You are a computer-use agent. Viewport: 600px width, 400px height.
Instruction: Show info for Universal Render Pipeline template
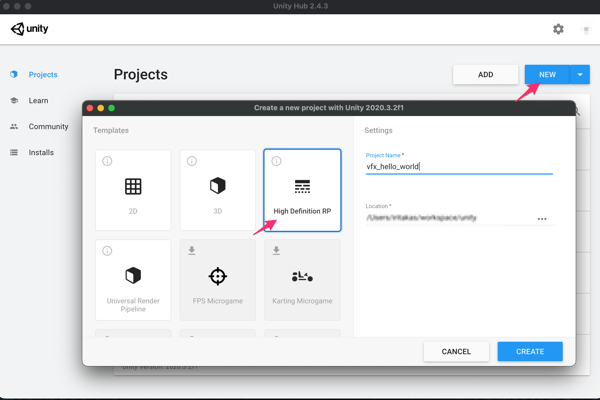click(107, 251)
